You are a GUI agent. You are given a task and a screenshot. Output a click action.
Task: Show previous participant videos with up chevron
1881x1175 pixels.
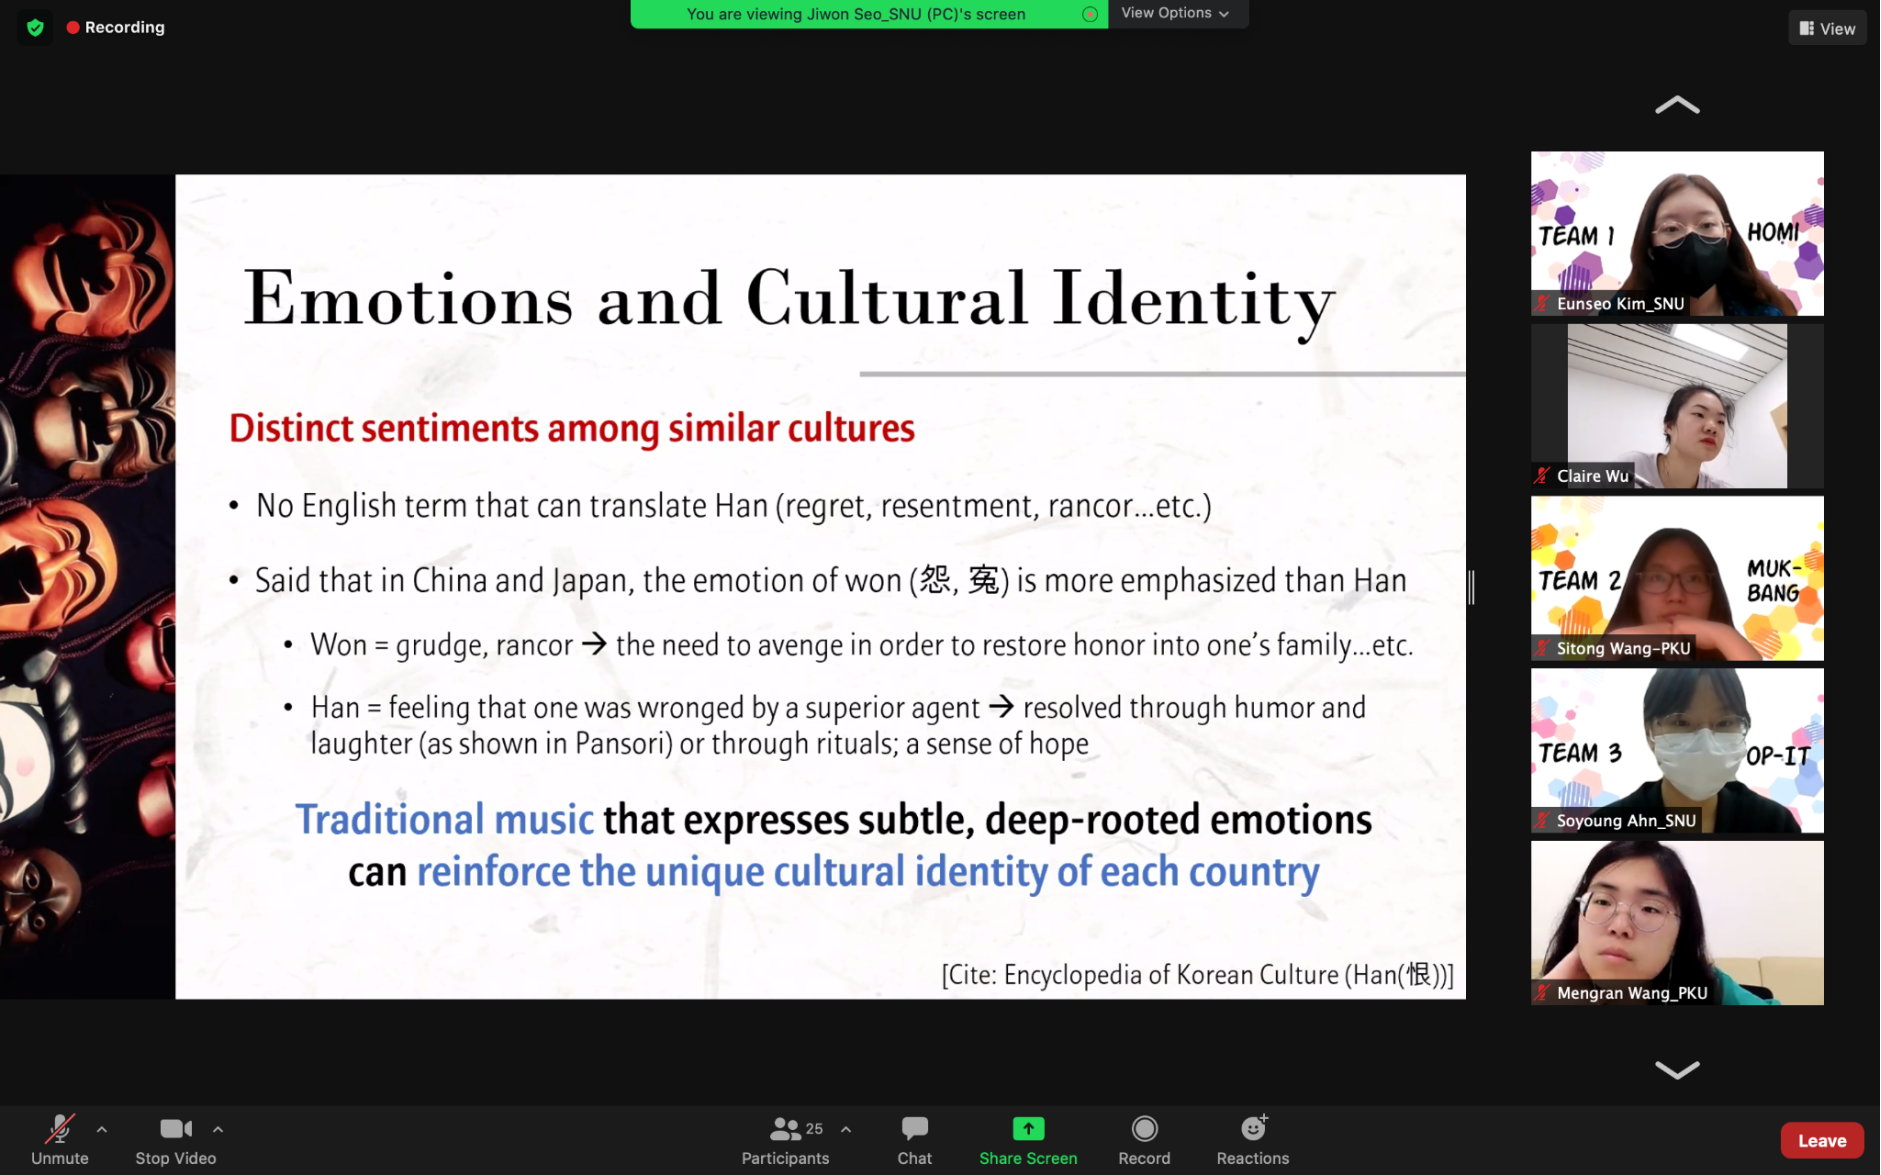coord(1677,104)
